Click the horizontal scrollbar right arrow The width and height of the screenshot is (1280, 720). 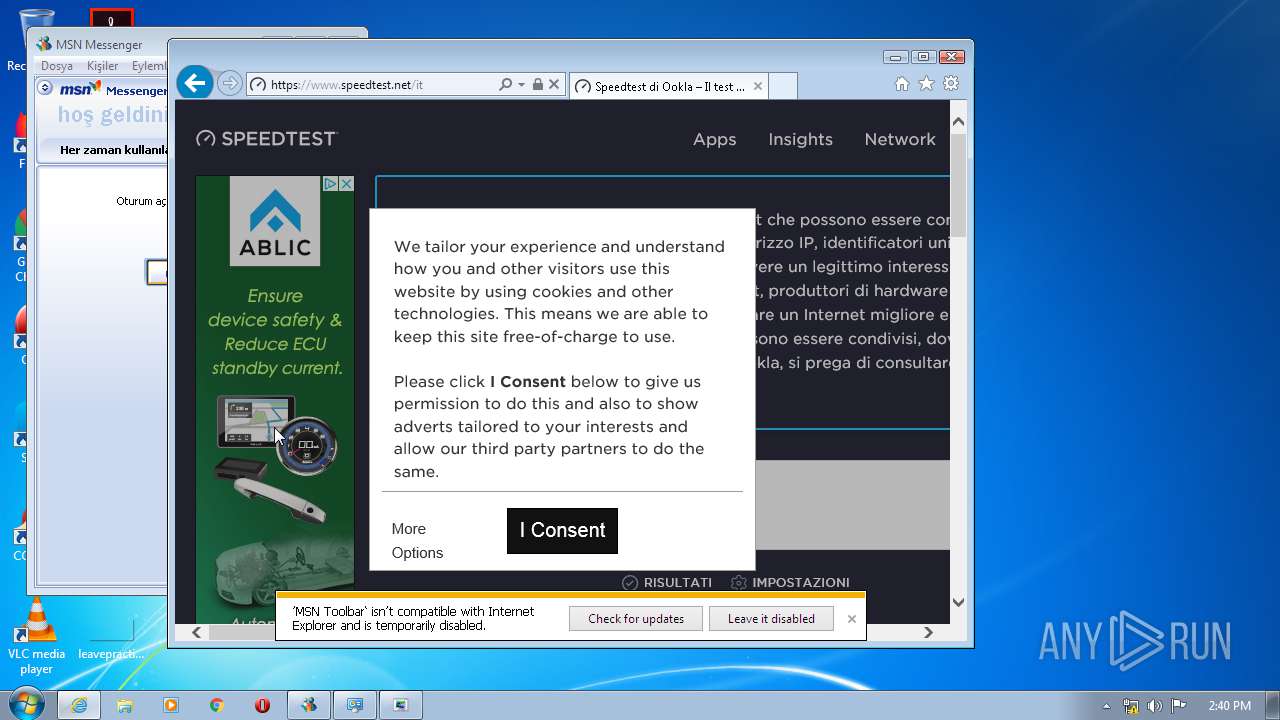(x=928, y=632)
